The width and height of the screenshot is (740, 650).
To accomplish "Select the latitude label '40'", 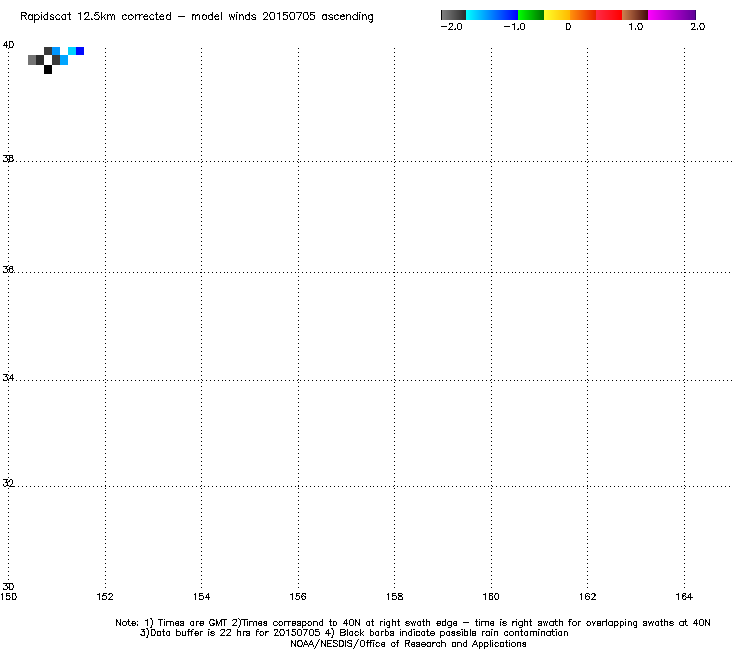I will coord(8,45).
